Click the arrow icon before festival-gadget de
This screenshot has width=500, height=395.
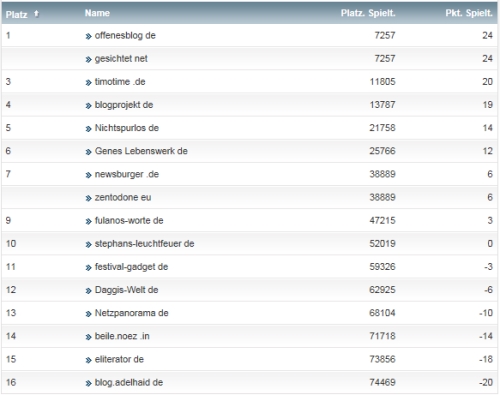(88, 268)
